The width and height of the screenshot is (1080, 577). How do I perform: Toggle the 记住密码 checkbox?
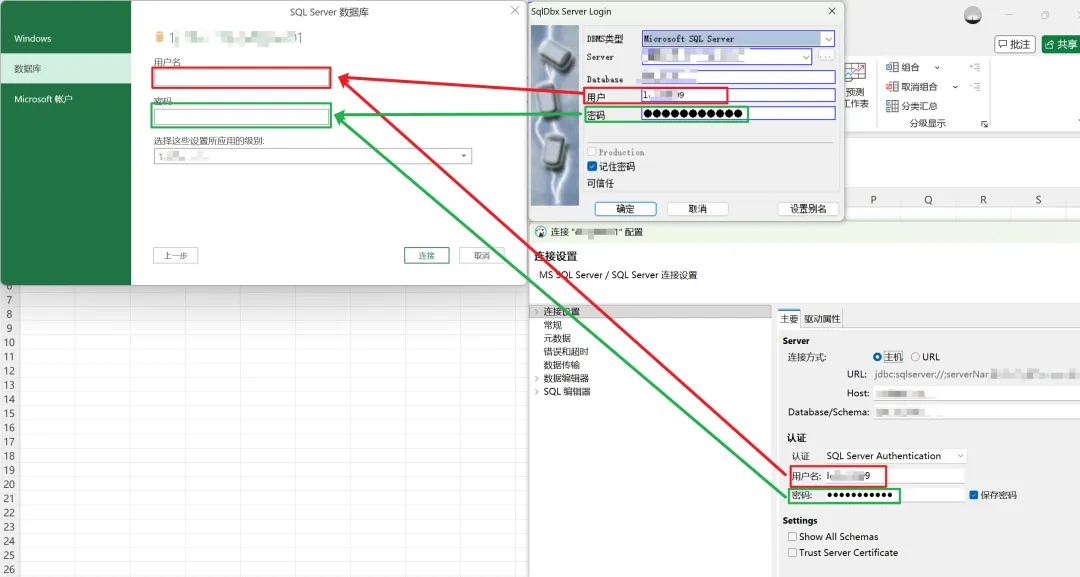click(592, 166)
